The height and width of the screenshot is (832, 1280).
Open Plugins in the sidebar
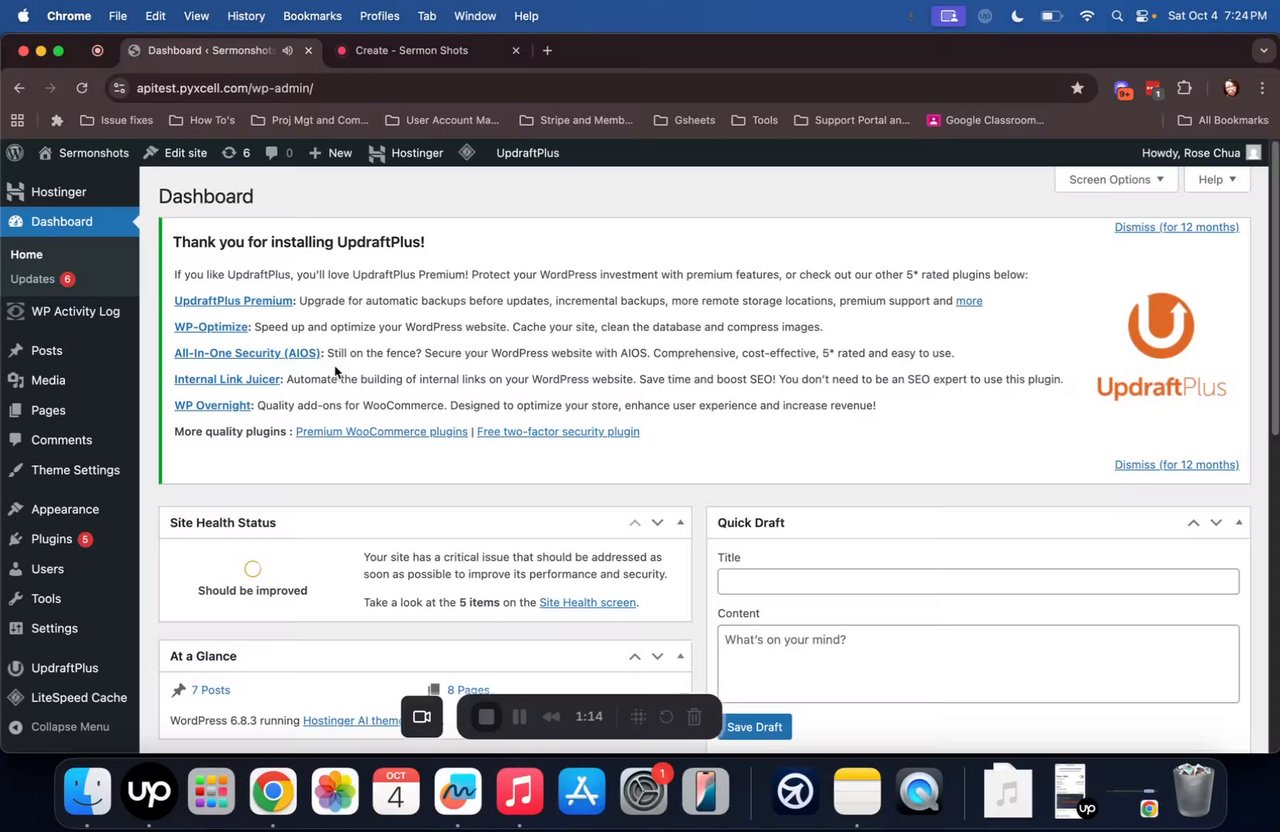click(x=70, y=539)
